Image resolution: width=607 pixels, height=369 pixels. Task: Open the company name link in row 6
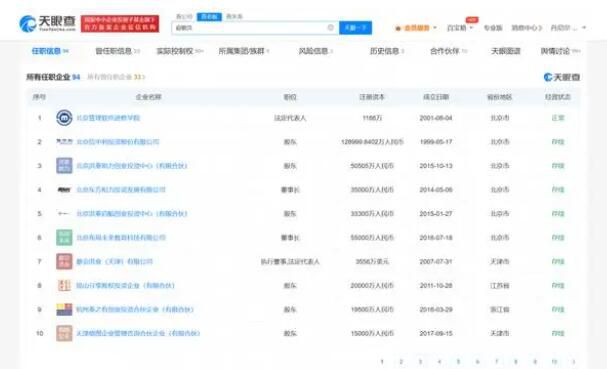[x=121, y=238]
